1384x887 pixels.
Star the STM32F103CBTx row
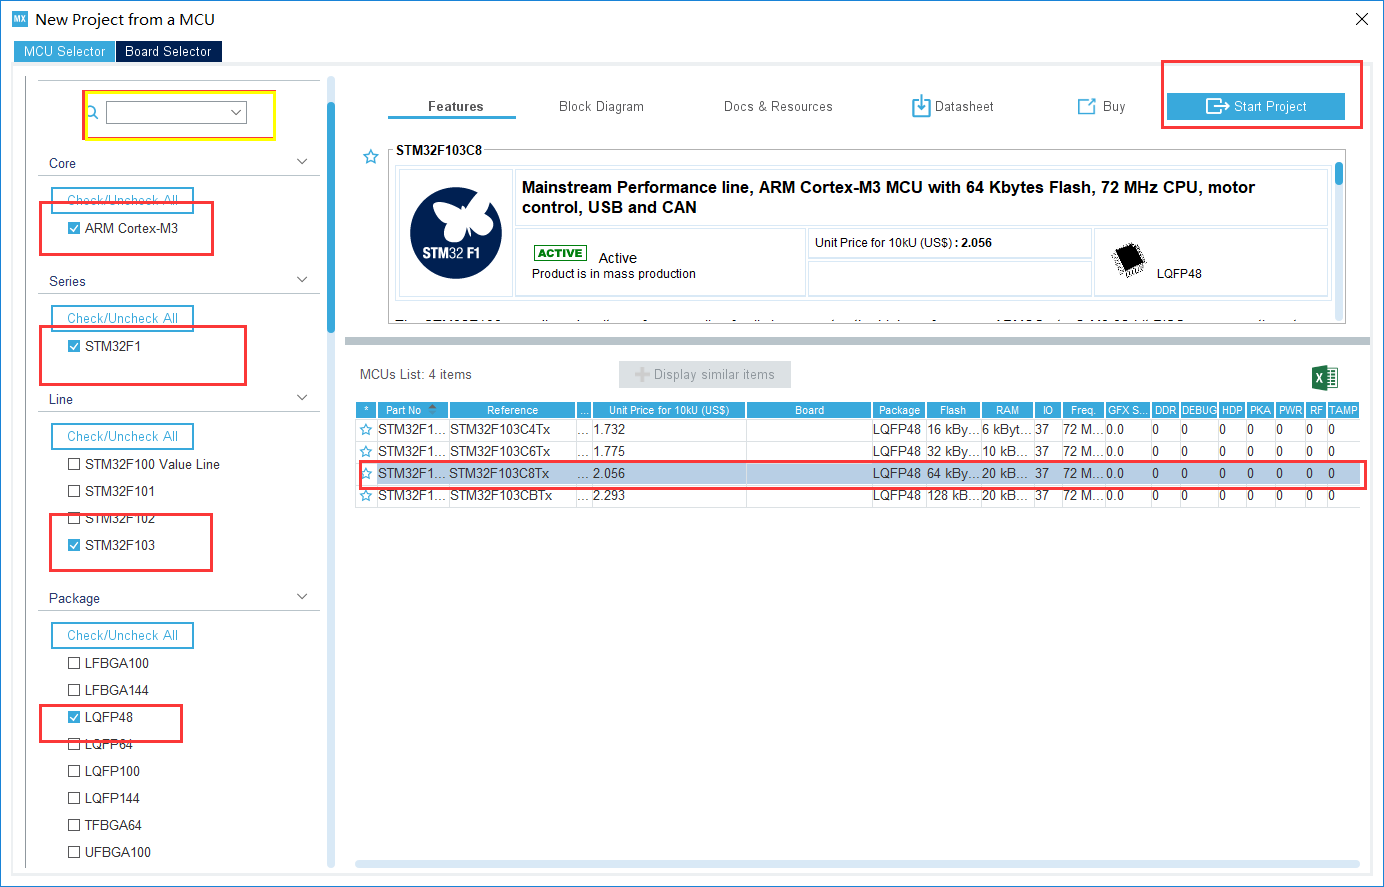366,496
